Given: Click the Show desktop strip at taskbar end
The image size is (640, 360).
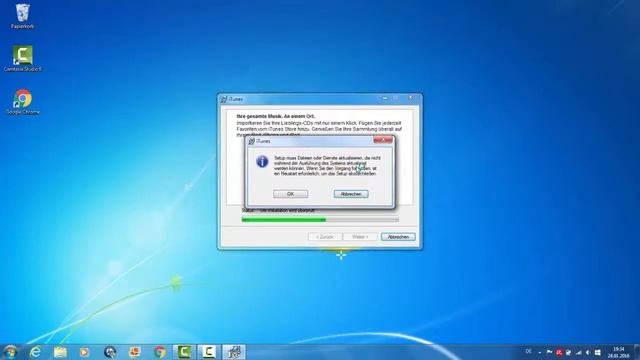Looking at the screenshot, I should pyautogui.click(x=637, y=352).
